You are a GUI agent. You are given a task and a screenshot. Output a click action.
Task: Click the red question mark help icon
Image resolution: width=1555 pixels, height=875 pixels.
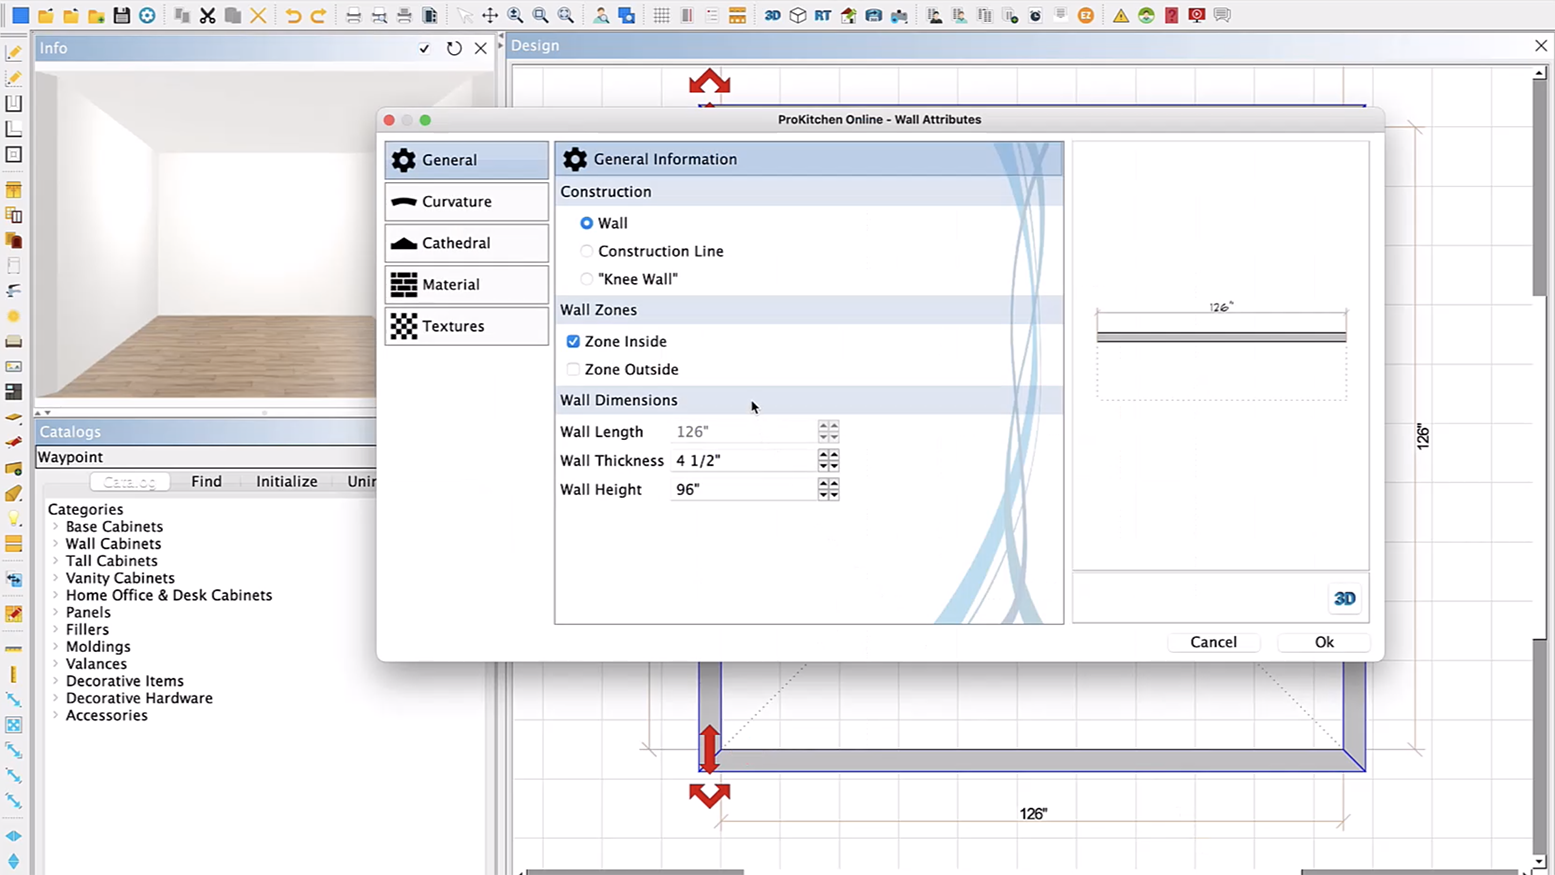tap(1171, 15)
